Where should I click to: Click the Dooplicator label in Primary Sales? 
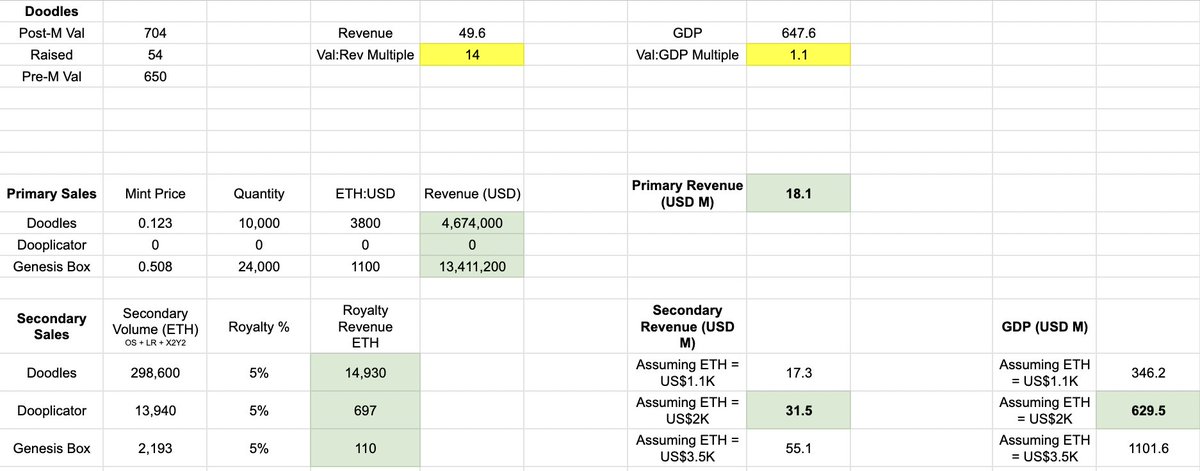coord(52,245)
